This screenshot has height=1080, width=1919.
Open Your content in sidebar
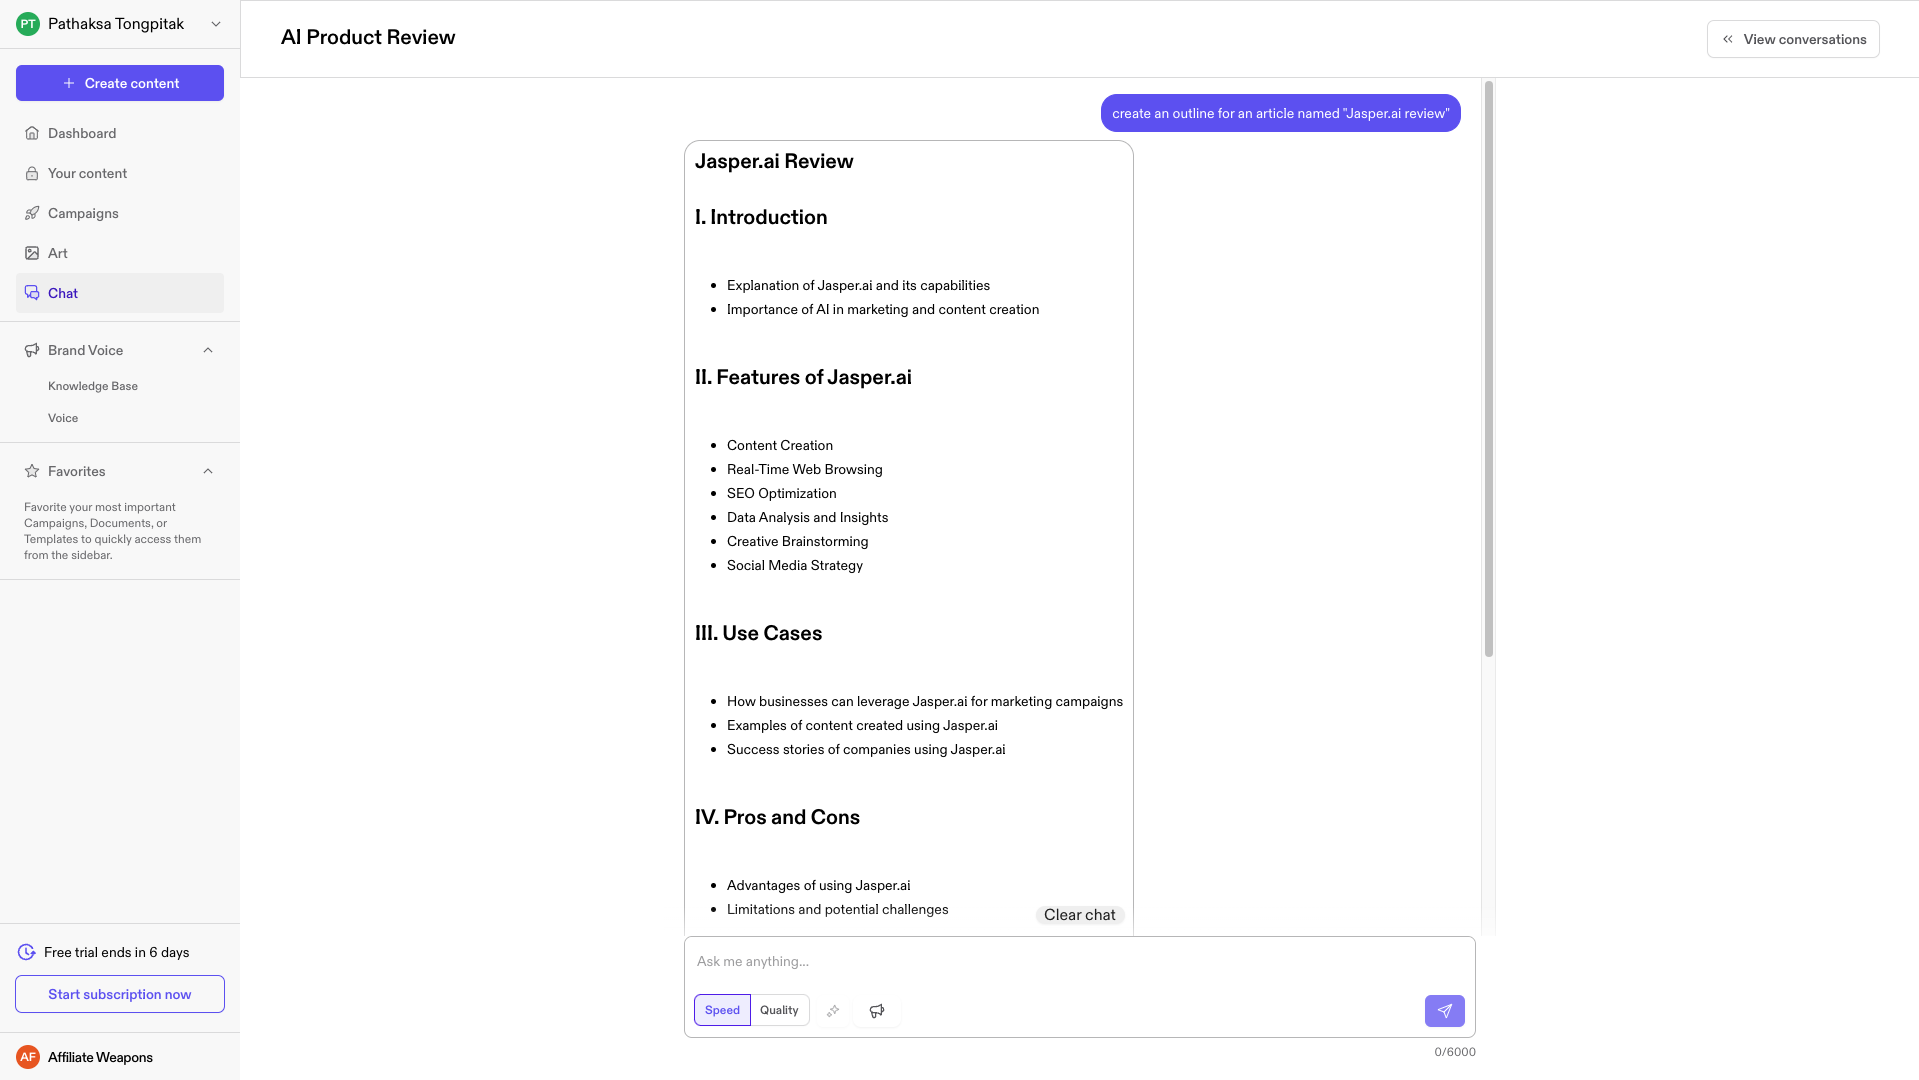point(87,173)
